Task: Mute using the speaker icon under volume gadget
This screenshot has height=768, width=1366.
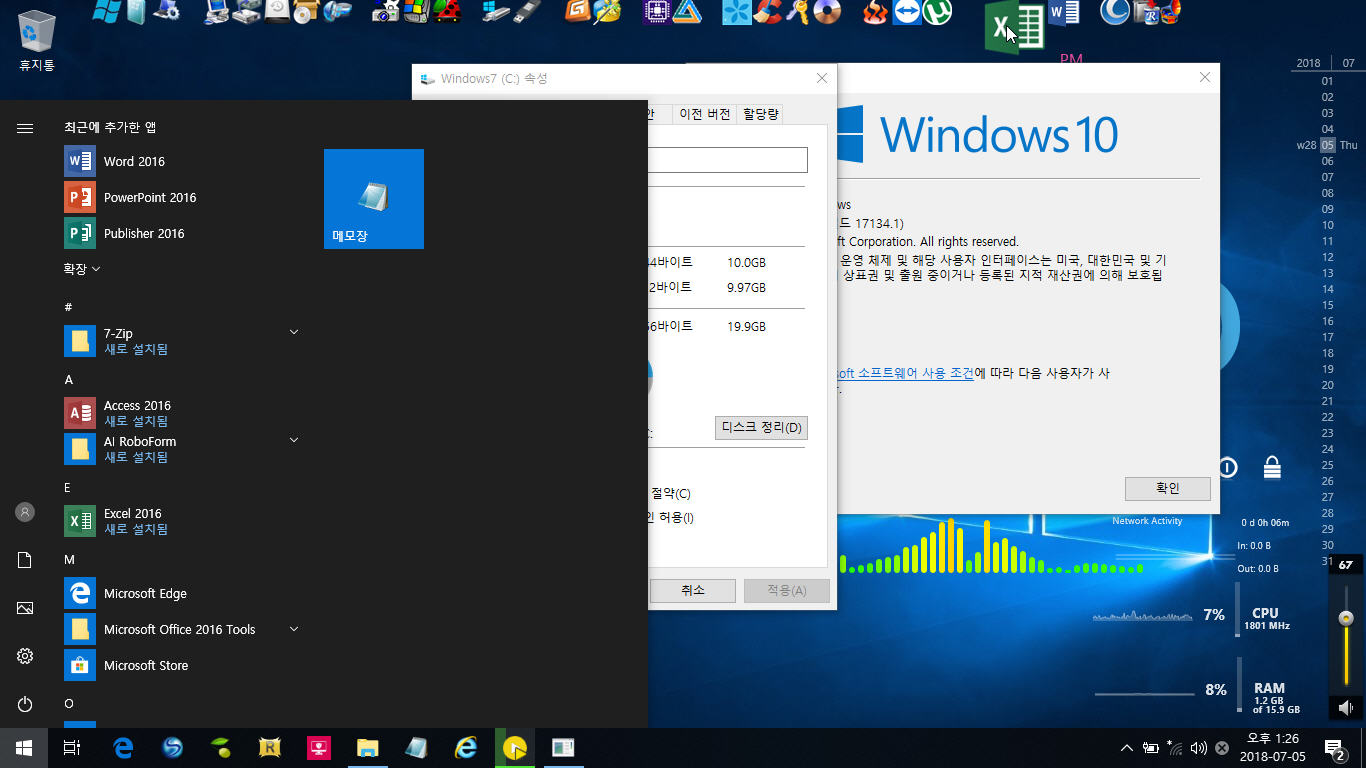Action: click(1346, 708)
